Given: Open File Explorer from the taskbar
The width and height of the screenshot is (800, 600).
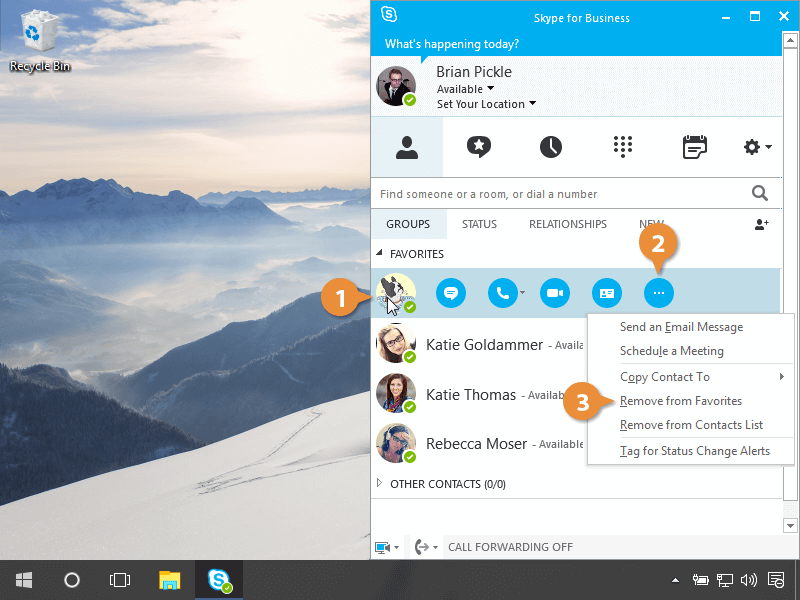Looking at the screenshot, I should pyautogui.click(x=170, y=580).
